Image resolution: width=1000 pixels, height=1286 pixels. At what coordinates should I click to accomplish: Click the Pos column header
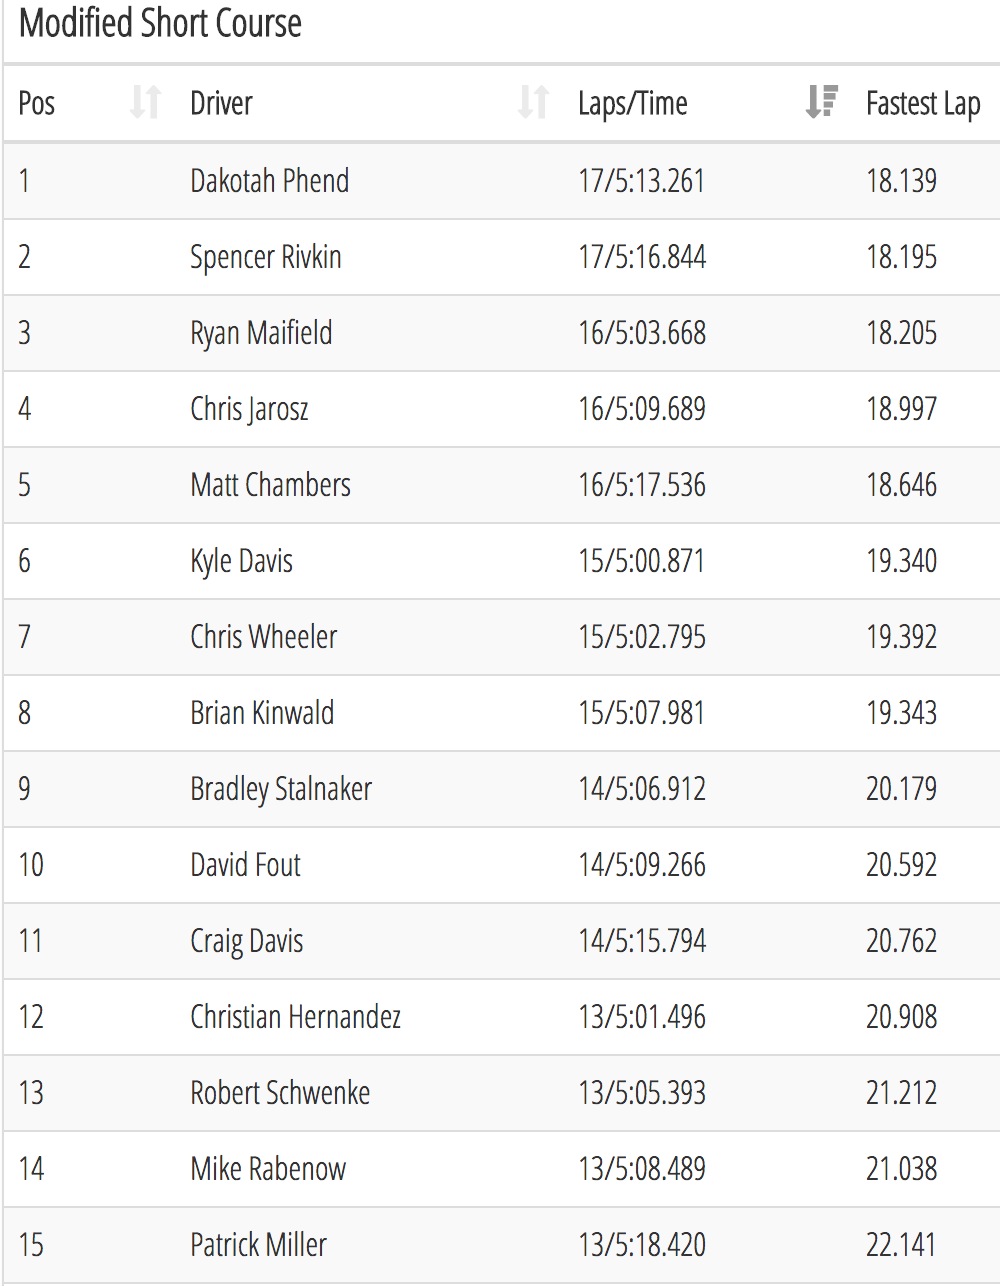tap(37, 103)
